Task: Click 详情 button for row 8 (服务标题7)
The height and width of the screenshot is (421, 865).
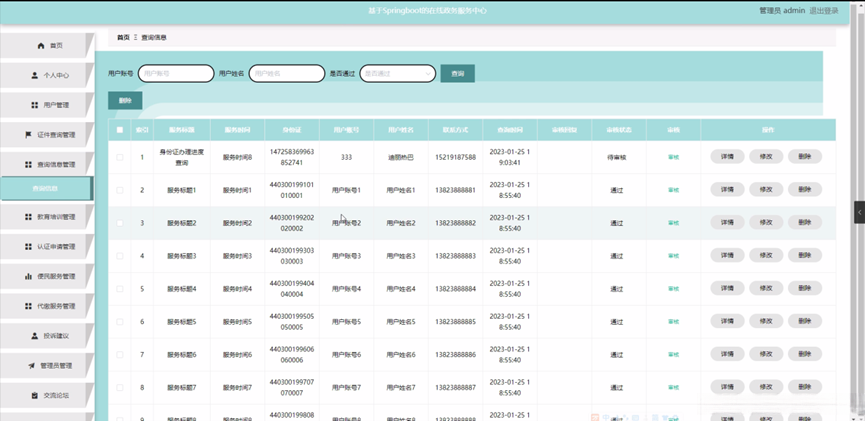Action: (x=727, y=387)
